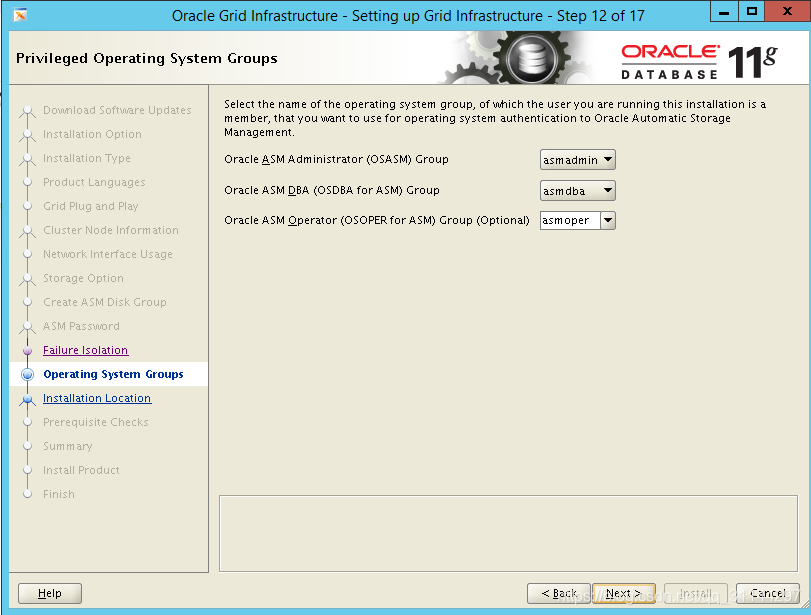Click the Operating System Groups step marker
Screen dimensions: 811x615
[28, 374]
